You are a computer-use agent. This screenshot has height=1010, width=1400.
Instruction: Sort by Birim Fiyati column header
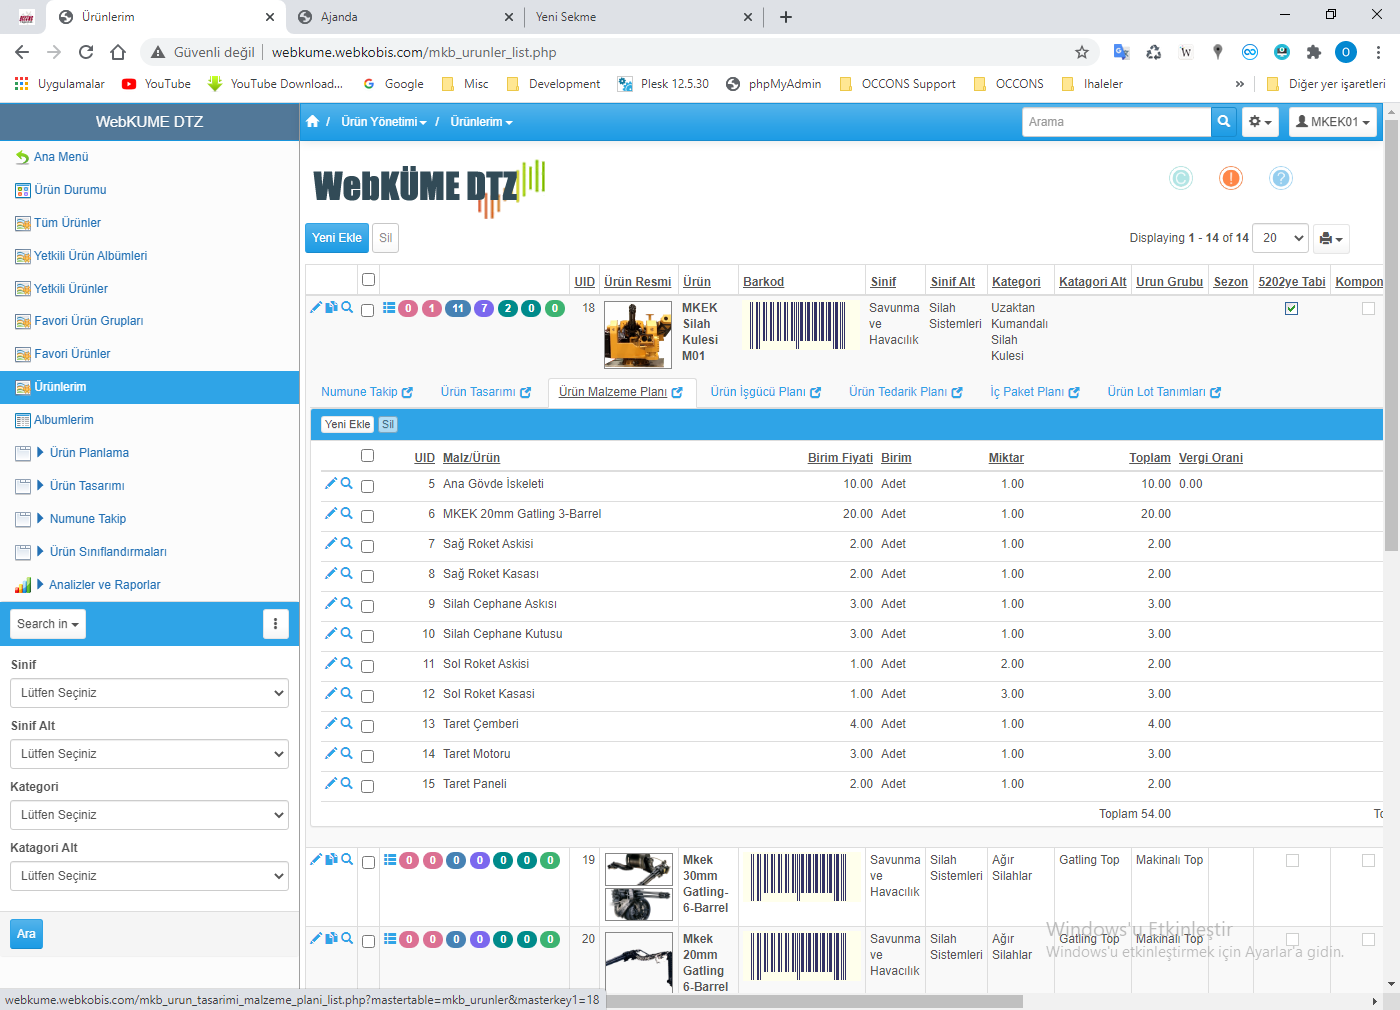click(840, 458)
